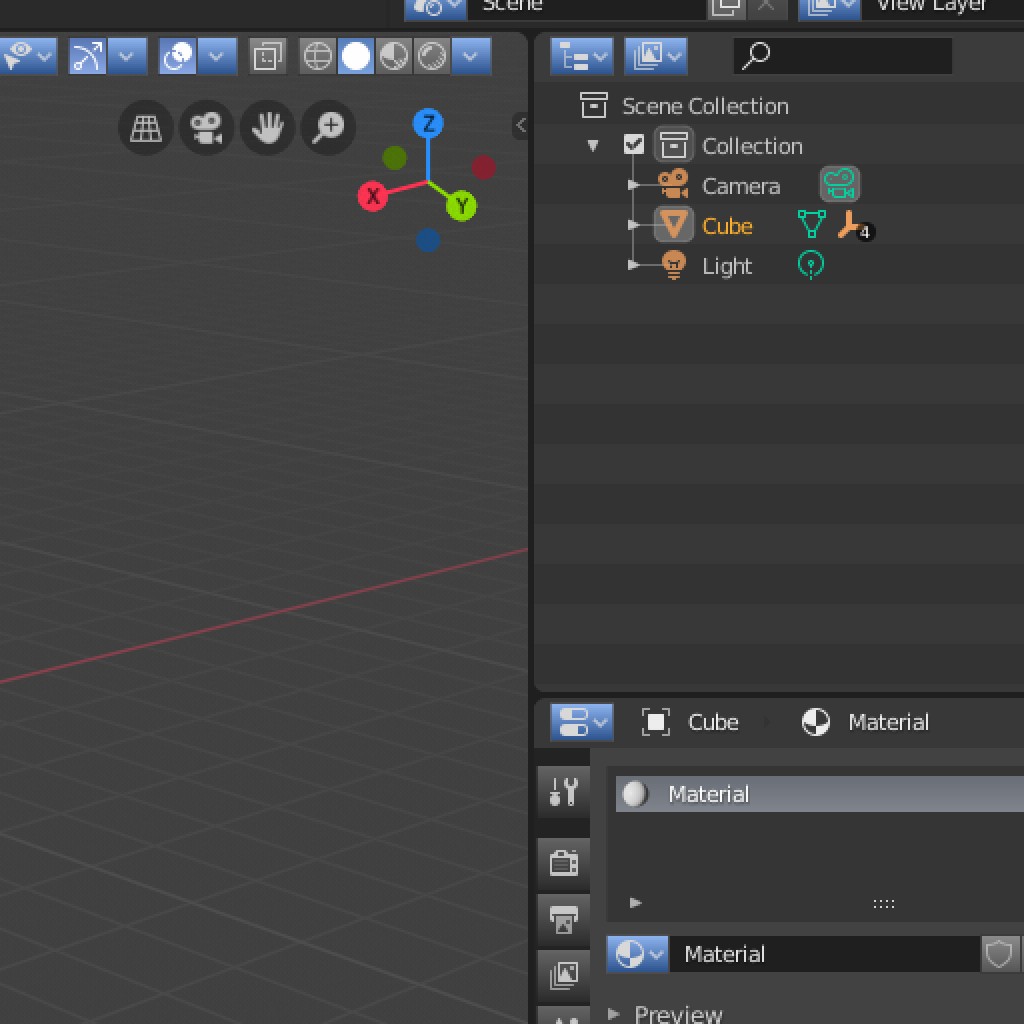
Task: Select the Tool properties tab icon
Action: point(563,791)
